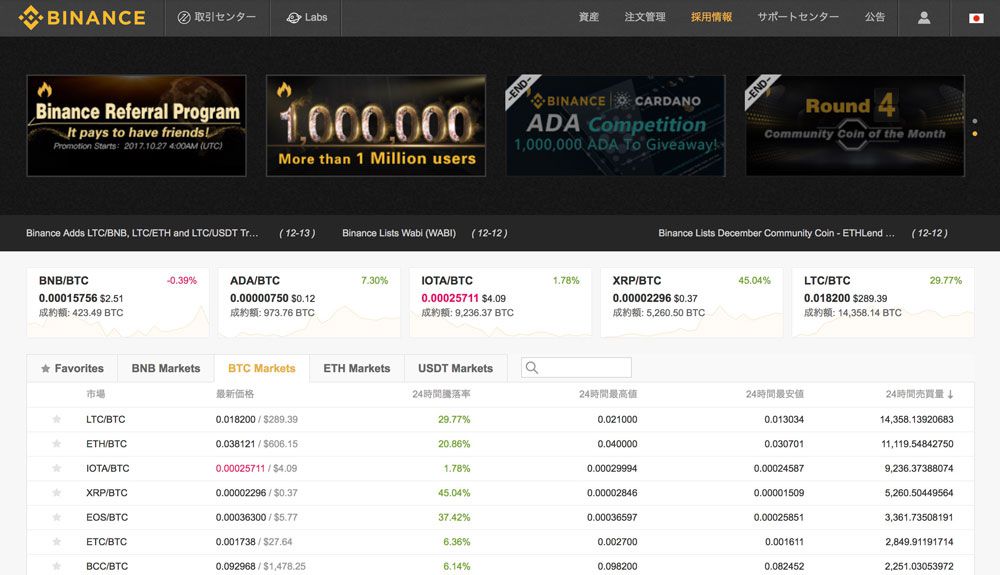Viewport: 1000px width, 575px height.
Task: Favorite XRP/BTC with its star
Action: (57, 493)
